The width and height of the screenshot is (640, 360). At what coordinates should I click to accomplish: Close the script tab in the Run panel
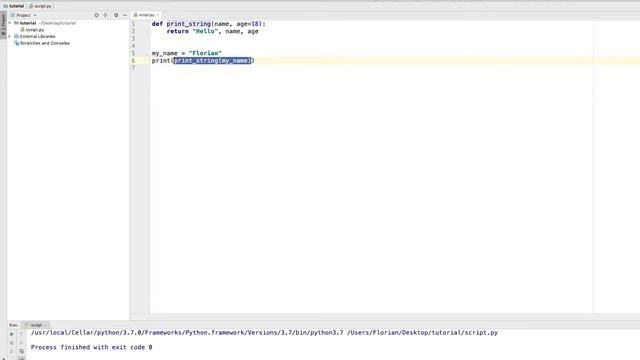45,325
